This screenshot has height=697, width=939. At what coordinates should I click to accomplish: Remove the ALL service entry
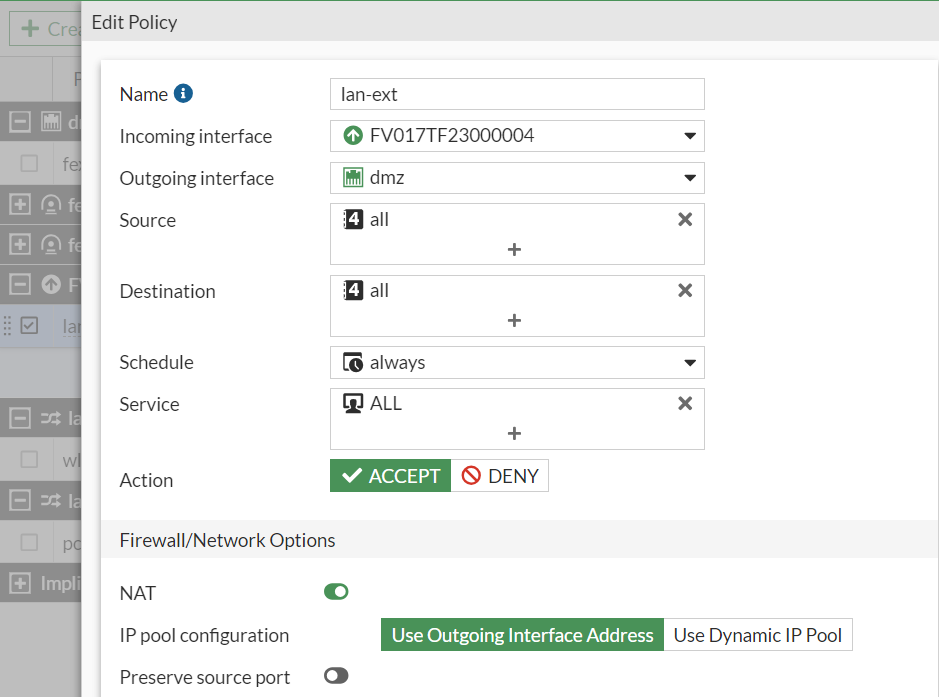click(685, 404)
